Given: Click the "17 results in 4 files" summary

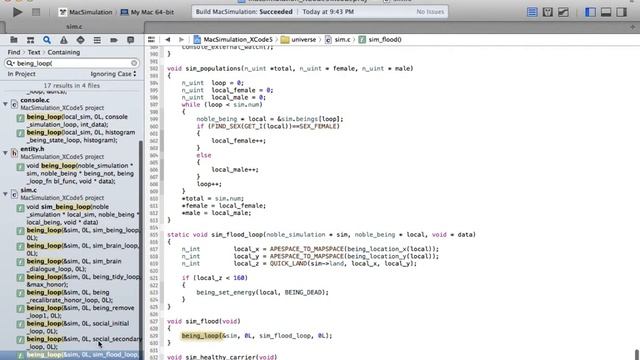Looking at the screenshot, I should click(71, 85).
